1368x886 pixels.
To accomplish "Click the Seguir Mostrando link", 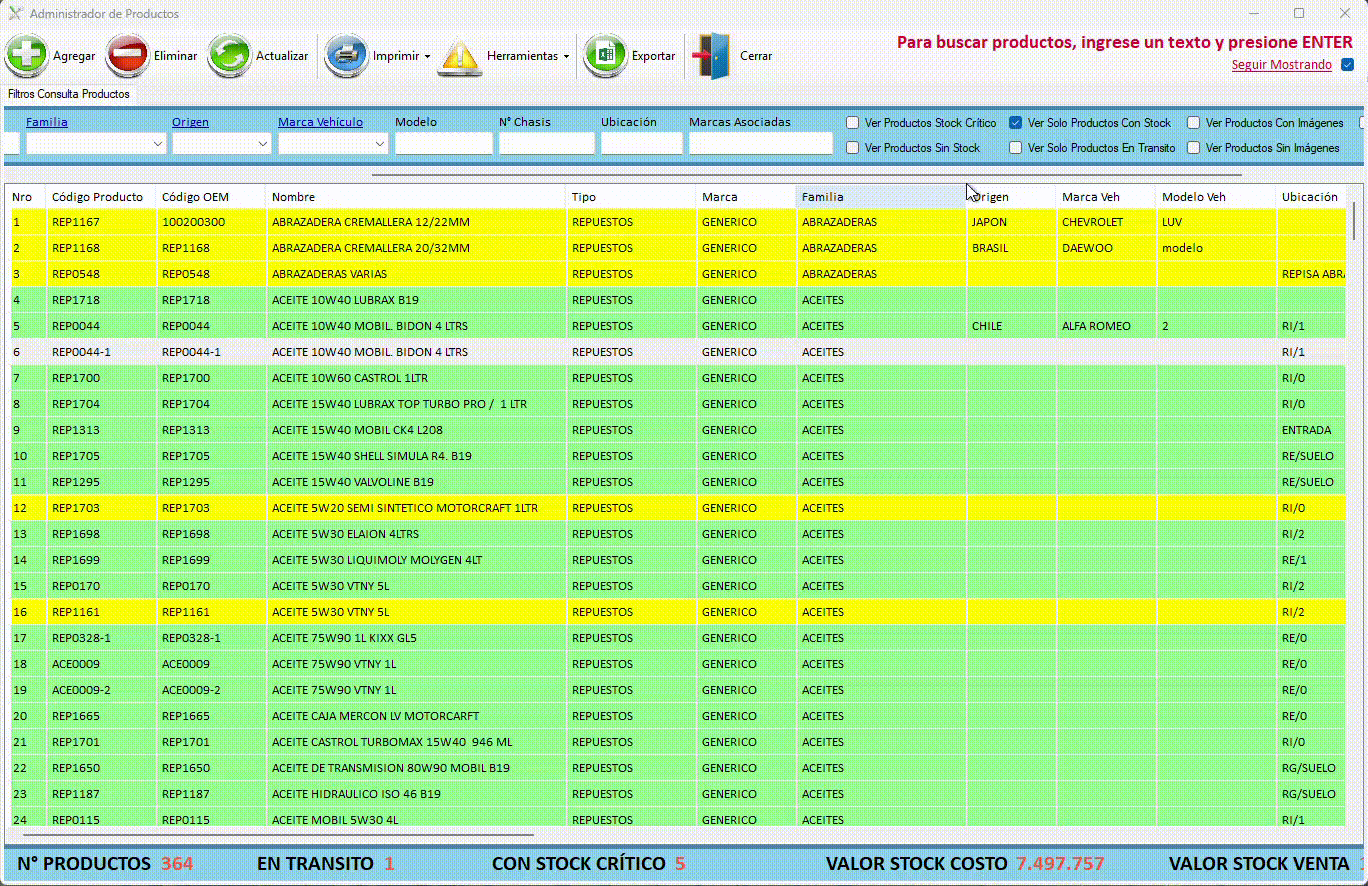I will click(x=1281, y=65).
